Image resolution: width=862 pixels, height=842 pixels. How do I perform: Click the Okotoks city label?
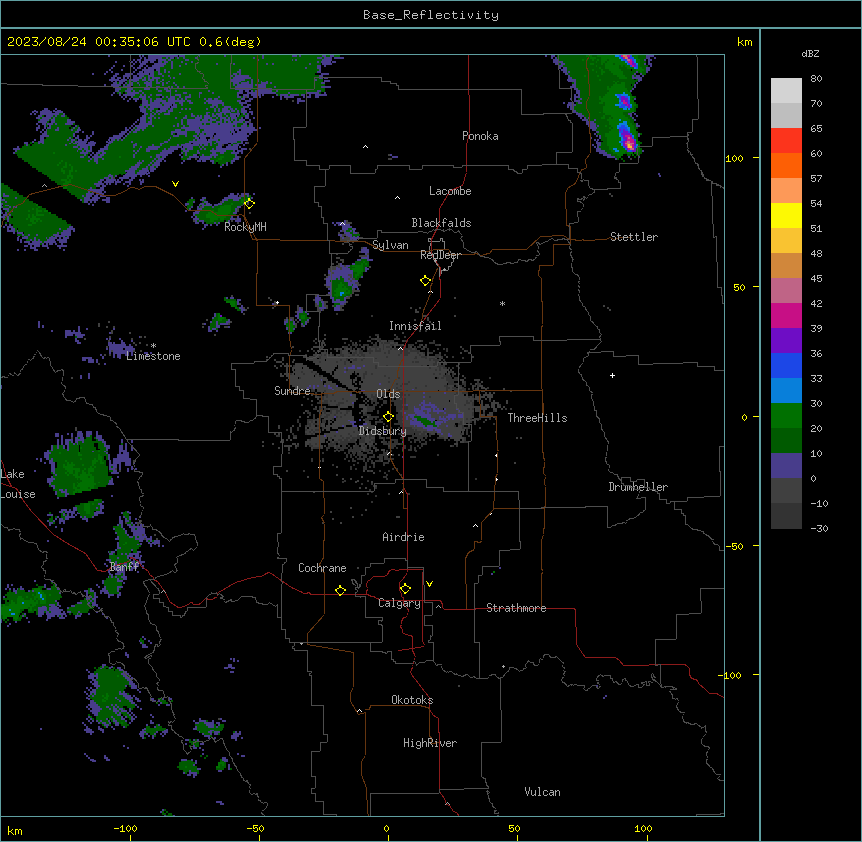coord(412,700)
